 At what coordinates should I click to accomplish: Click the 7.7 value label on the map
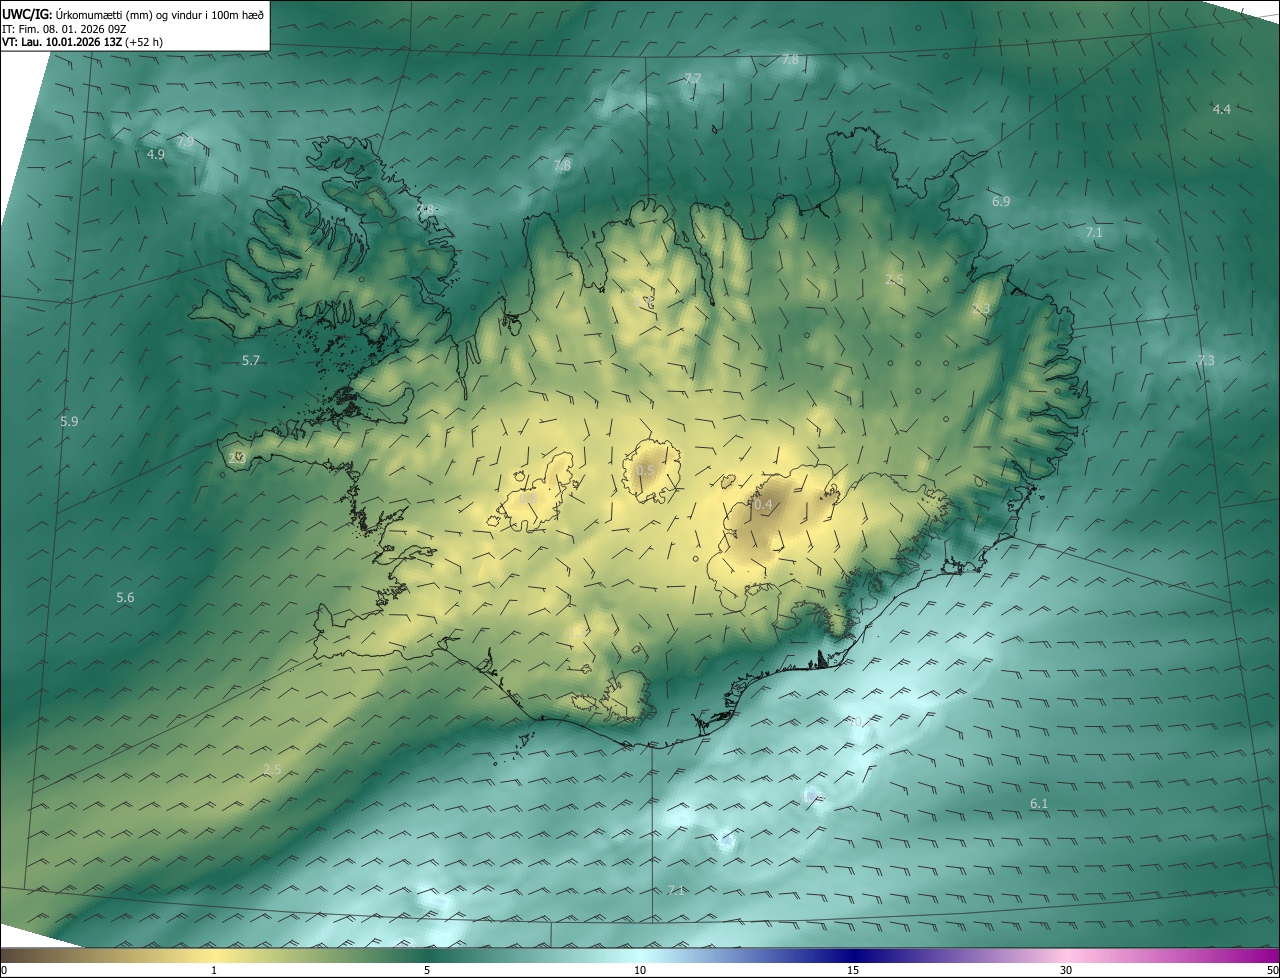point(692,78)
